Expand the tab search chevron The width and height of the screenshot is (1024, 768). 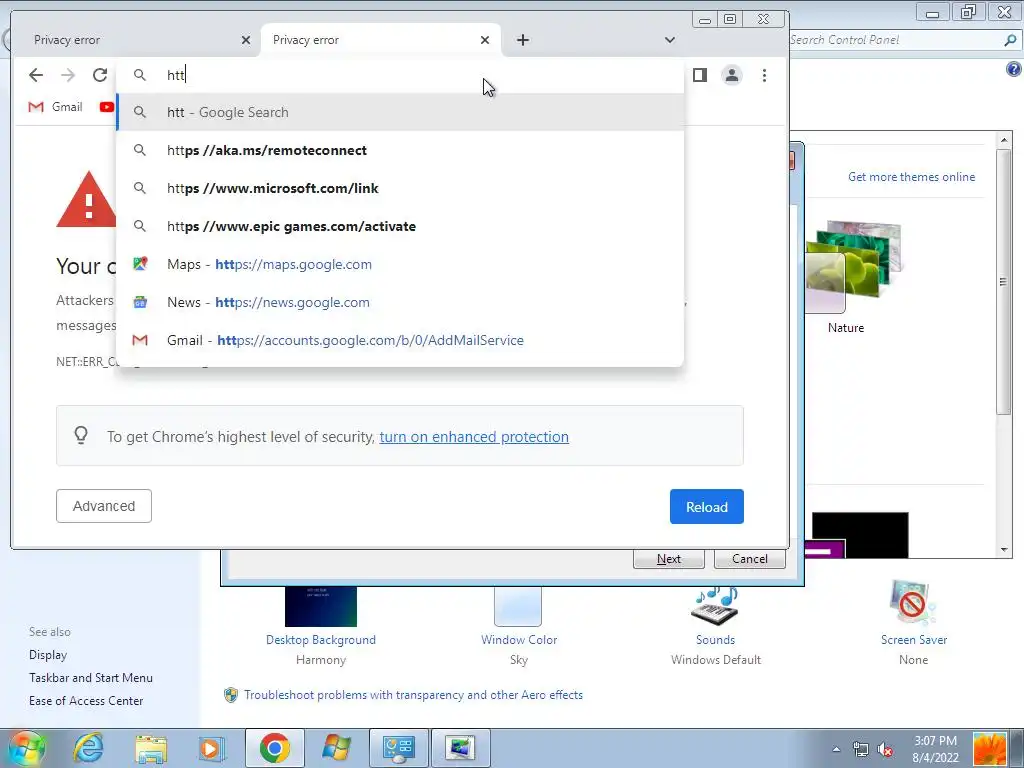(669, 40)
